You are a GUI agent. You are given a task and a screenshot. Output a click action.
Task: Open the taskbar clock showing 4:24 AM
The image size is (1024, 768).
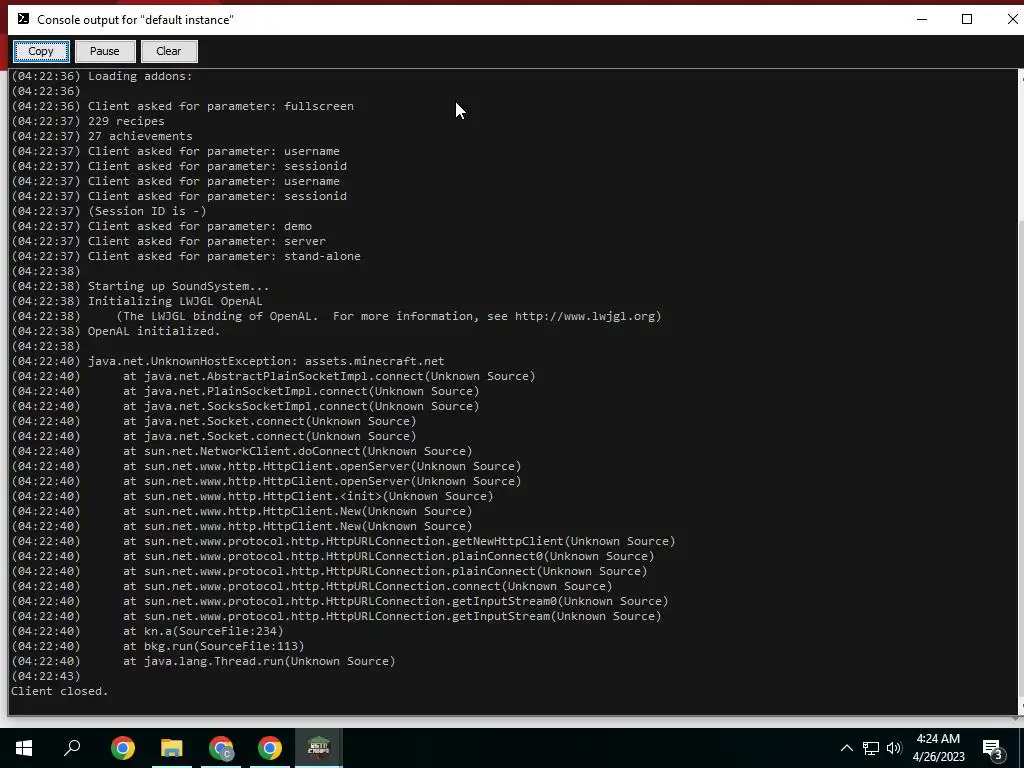(x=938, y=748)
